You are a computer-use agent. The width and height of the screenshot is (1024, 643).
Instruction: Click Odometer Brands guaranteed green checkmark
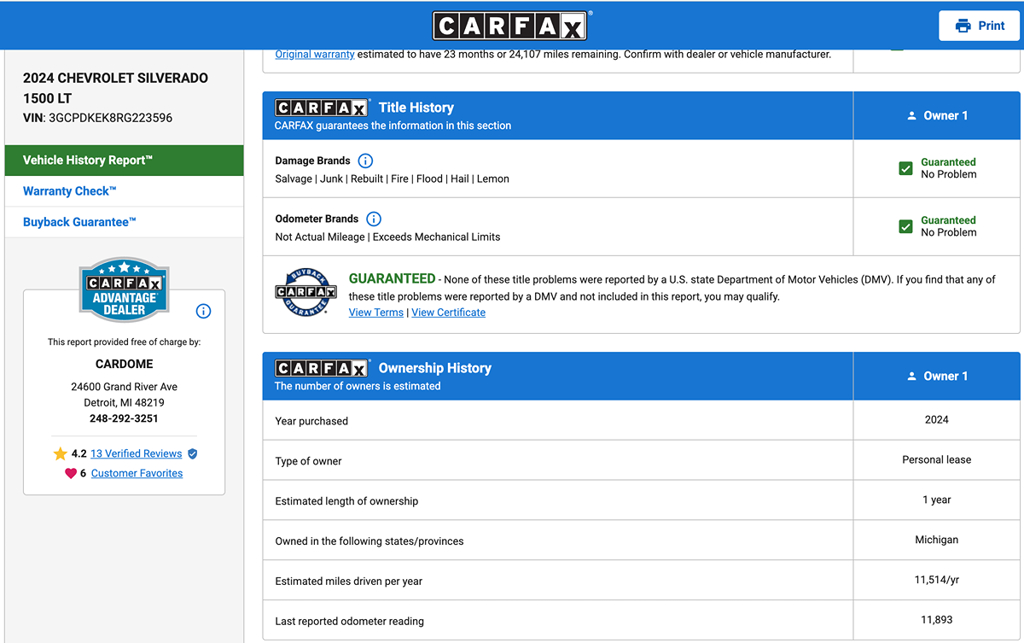pyautogui.click(x=906, y=227)
